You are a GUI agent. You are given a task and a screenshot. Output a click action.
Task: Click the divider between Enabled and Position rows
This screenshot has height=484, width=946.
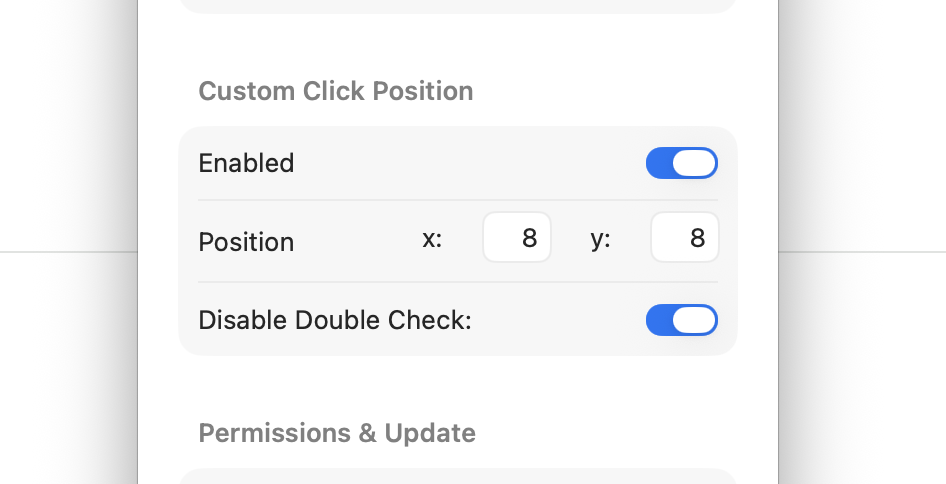point(458,200)
